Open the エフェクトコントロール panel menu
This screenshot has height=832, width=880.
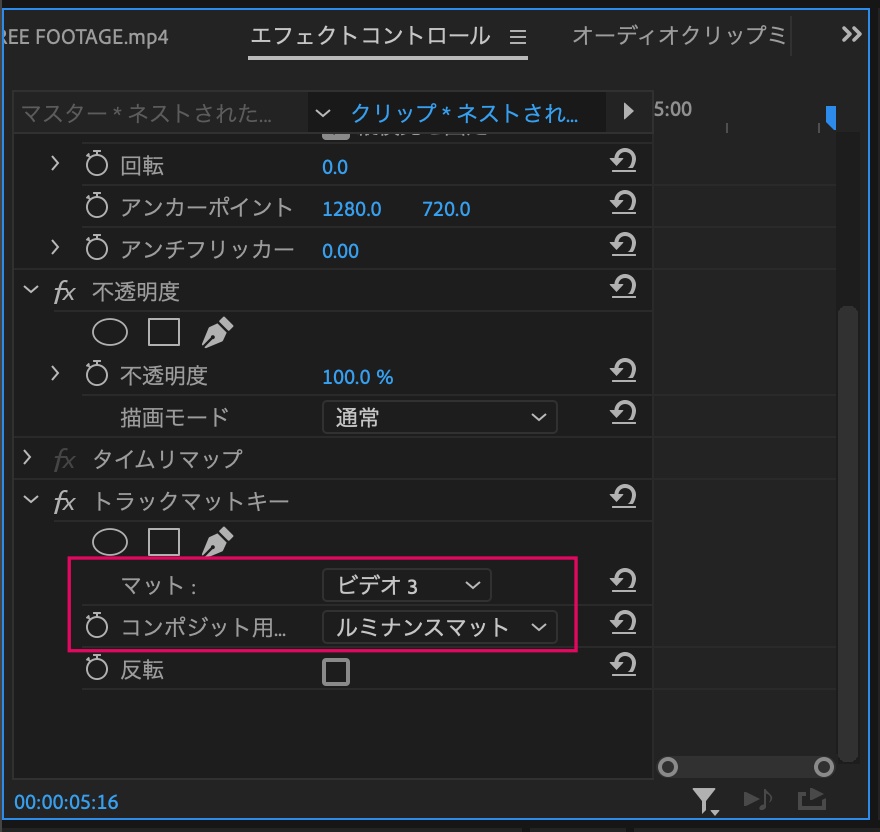point(518,38)
